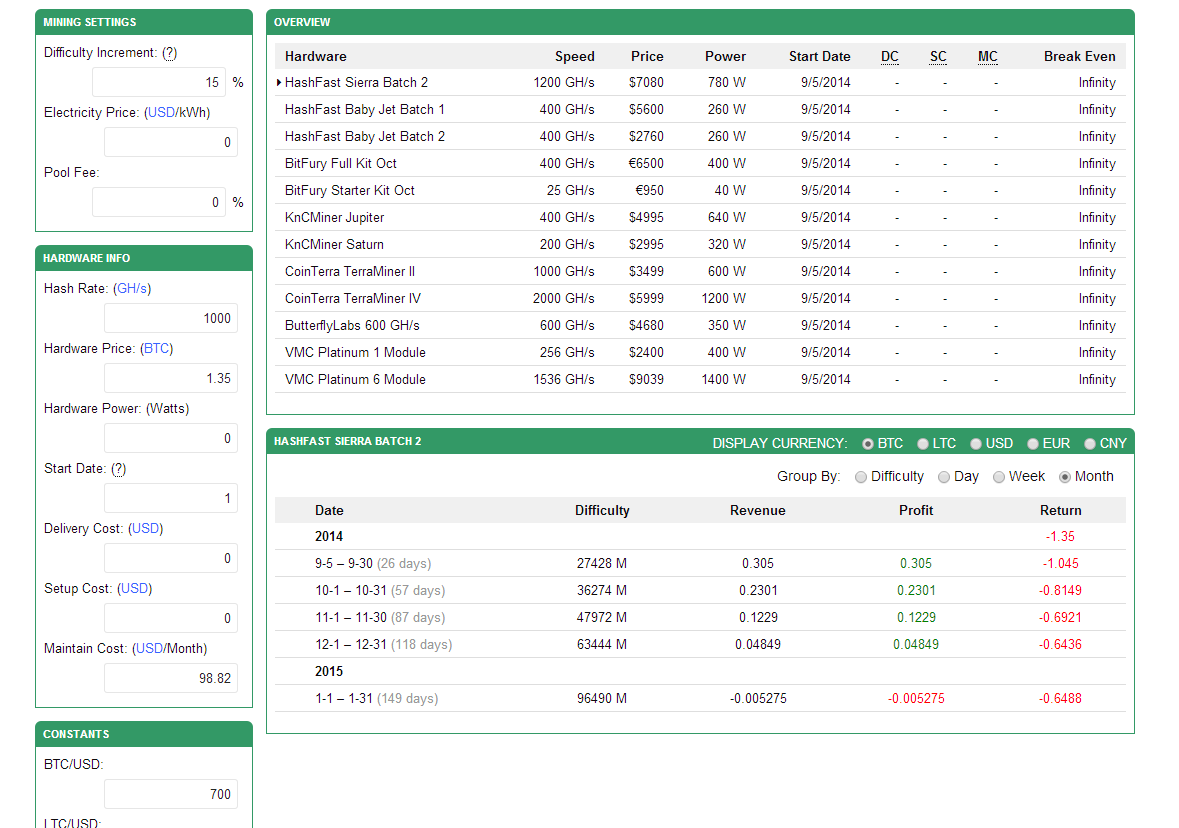
Task: Click the Break Even column header
Action: [x=1080, y=56]
